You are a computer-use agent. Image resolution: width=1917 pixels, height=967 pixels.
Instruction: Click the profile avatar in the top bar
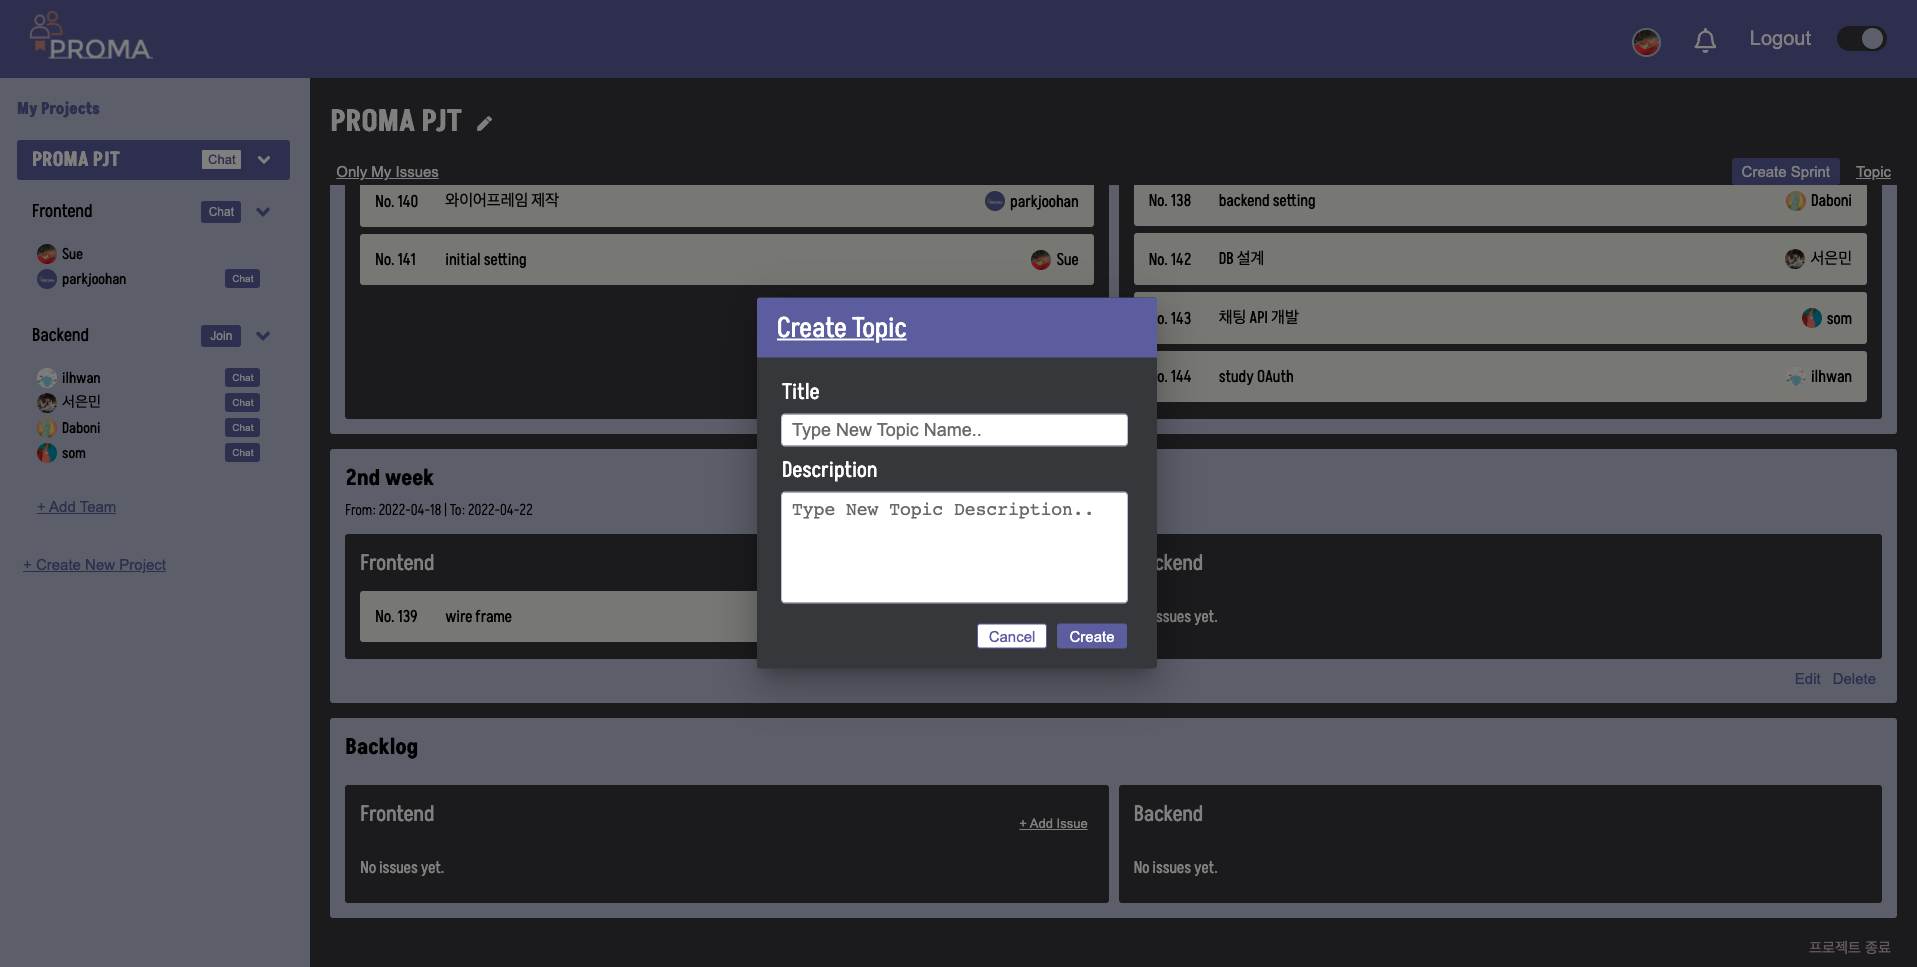1645,42
